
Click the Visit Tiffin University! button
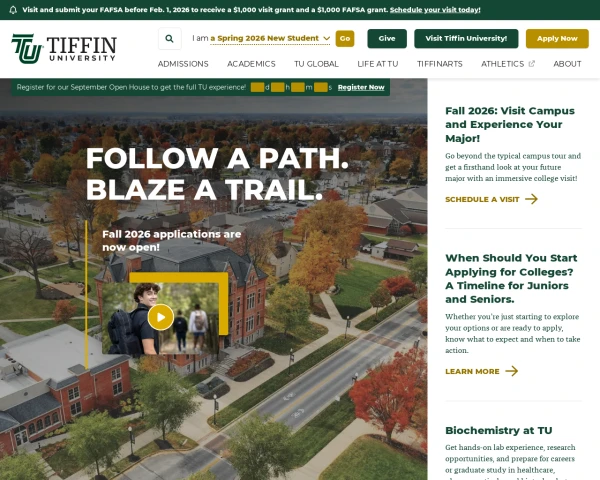pyautogui.click(x=466, y=38)
